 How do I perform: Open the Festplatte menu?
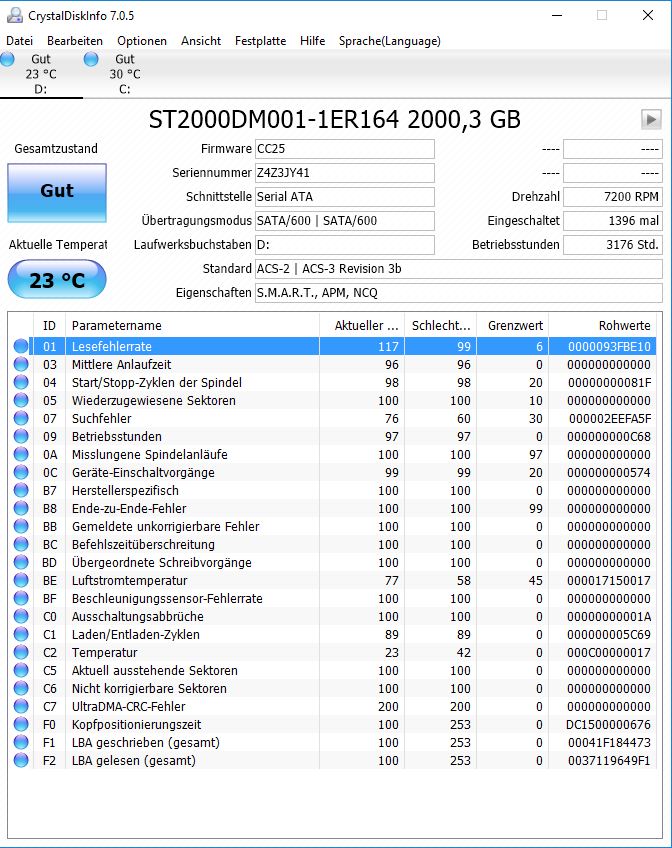tap(261, 41)
